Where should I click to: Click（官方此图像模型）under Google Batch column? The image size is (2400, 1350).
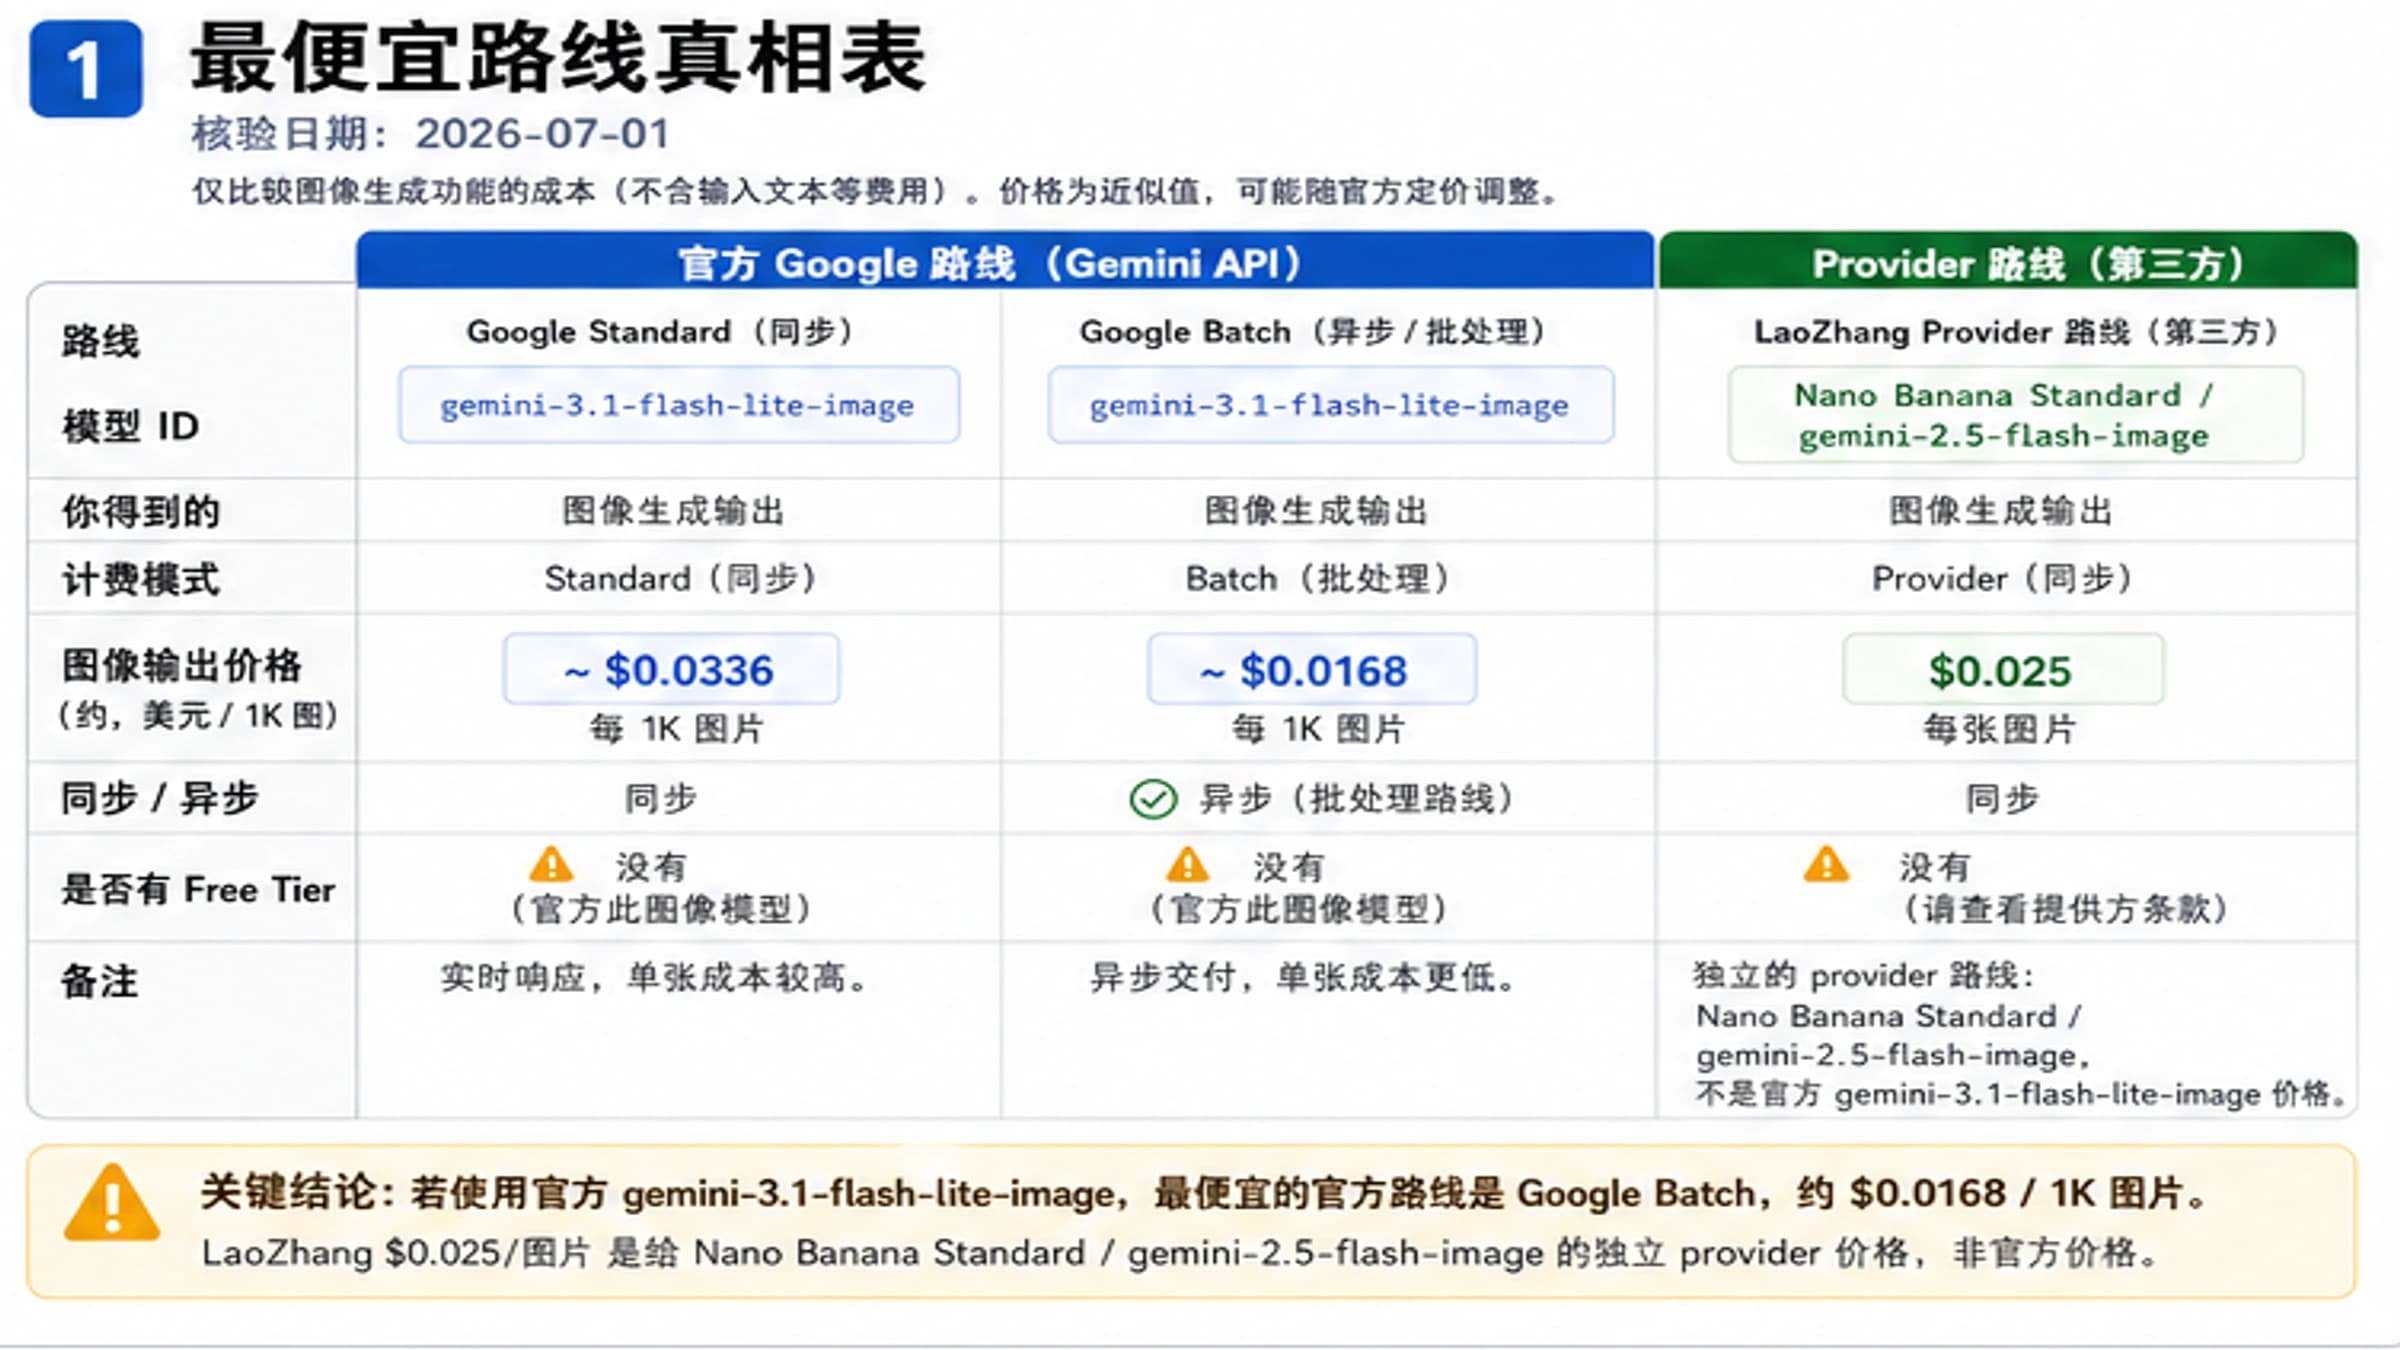[1299, 909]
